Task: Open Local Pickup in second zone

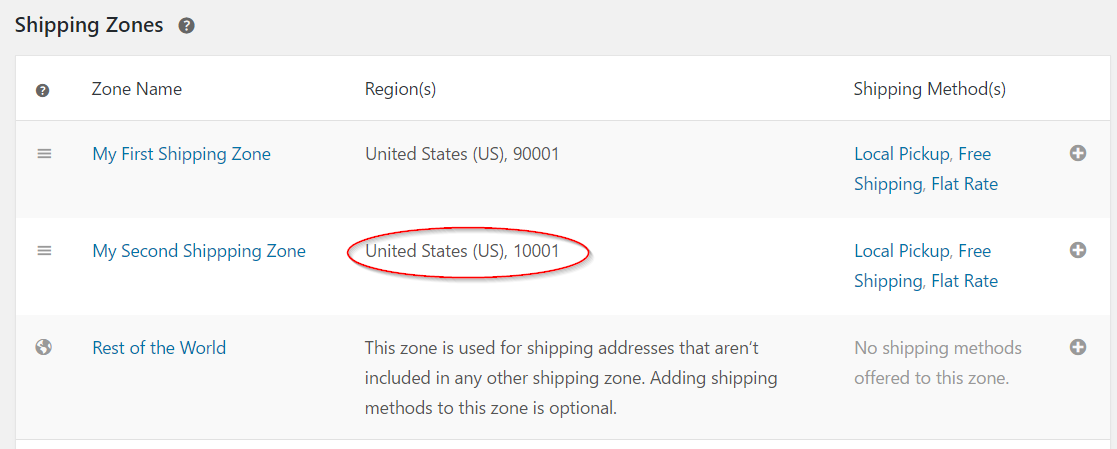Action: tap(901, 251)
